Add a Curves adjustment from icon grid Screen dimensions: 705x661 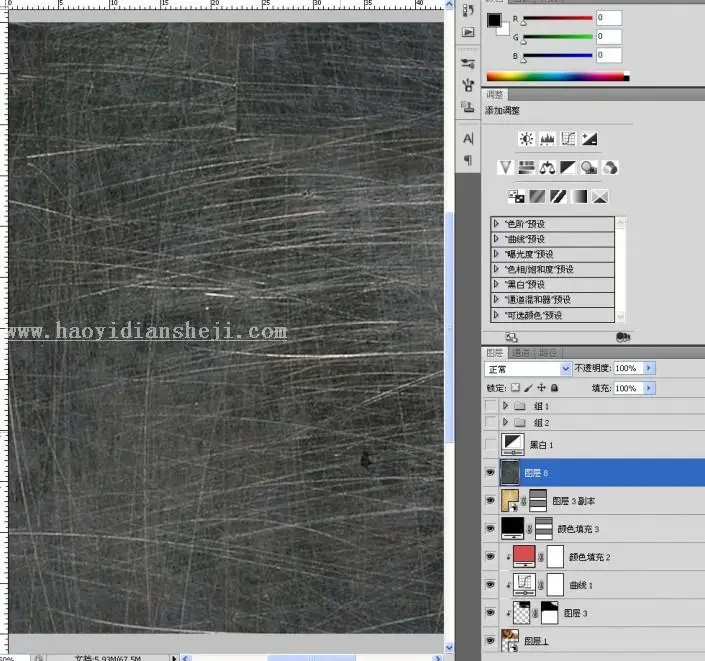pyautogui.click(x=568, y=139)
